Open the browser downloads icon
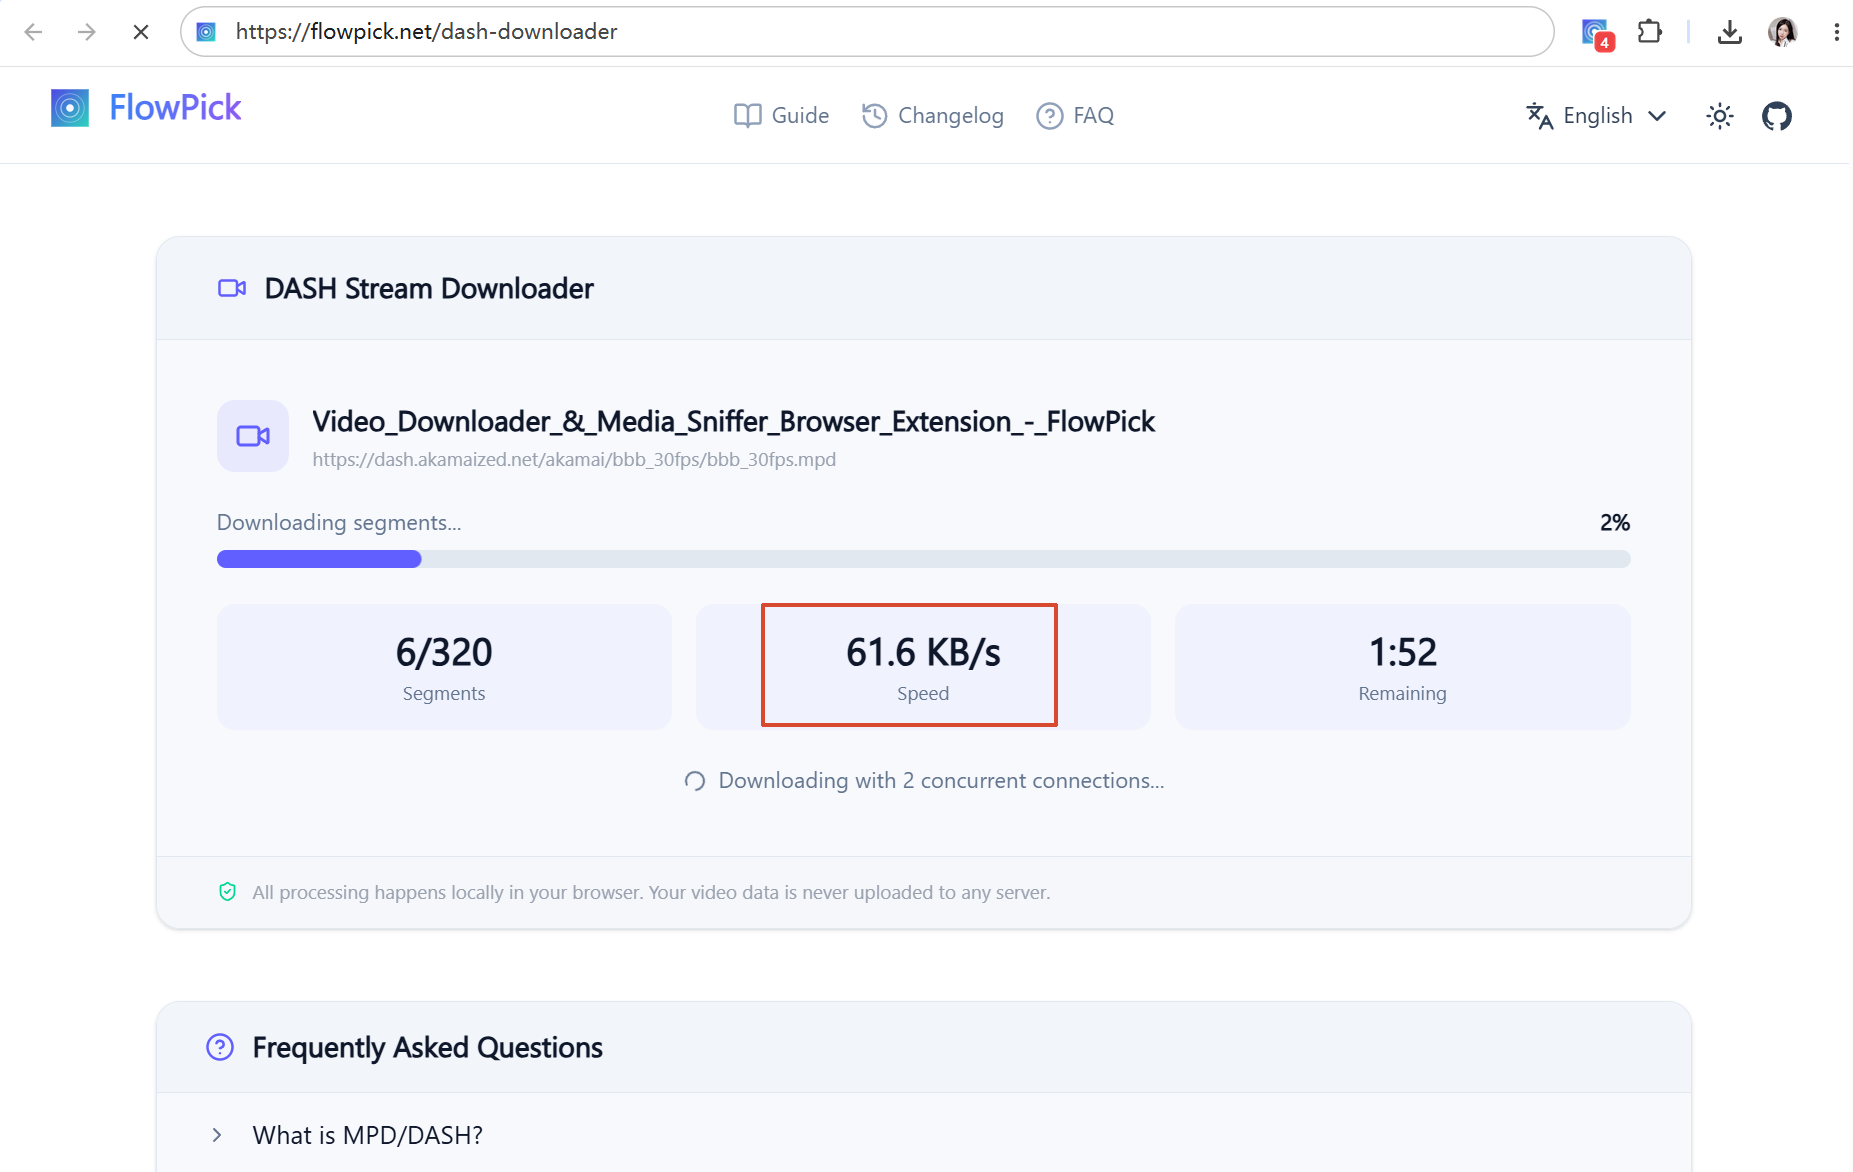1853x1172 pixels. pyautogui.click(x=1730, y=32)
